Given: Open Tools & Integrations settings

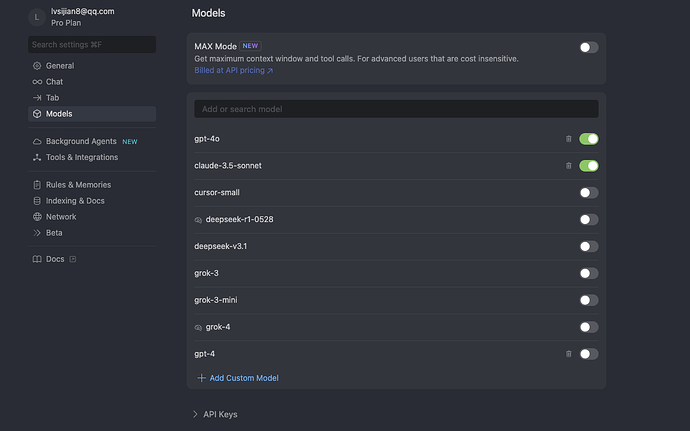Looking at the screenshot, I should click(x=92, y=157).
